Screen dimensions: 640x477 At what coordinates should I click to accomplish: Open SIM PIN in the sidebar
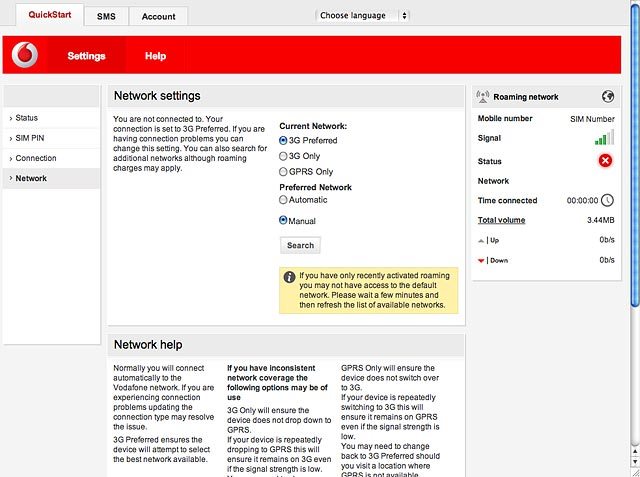[51, 138]
